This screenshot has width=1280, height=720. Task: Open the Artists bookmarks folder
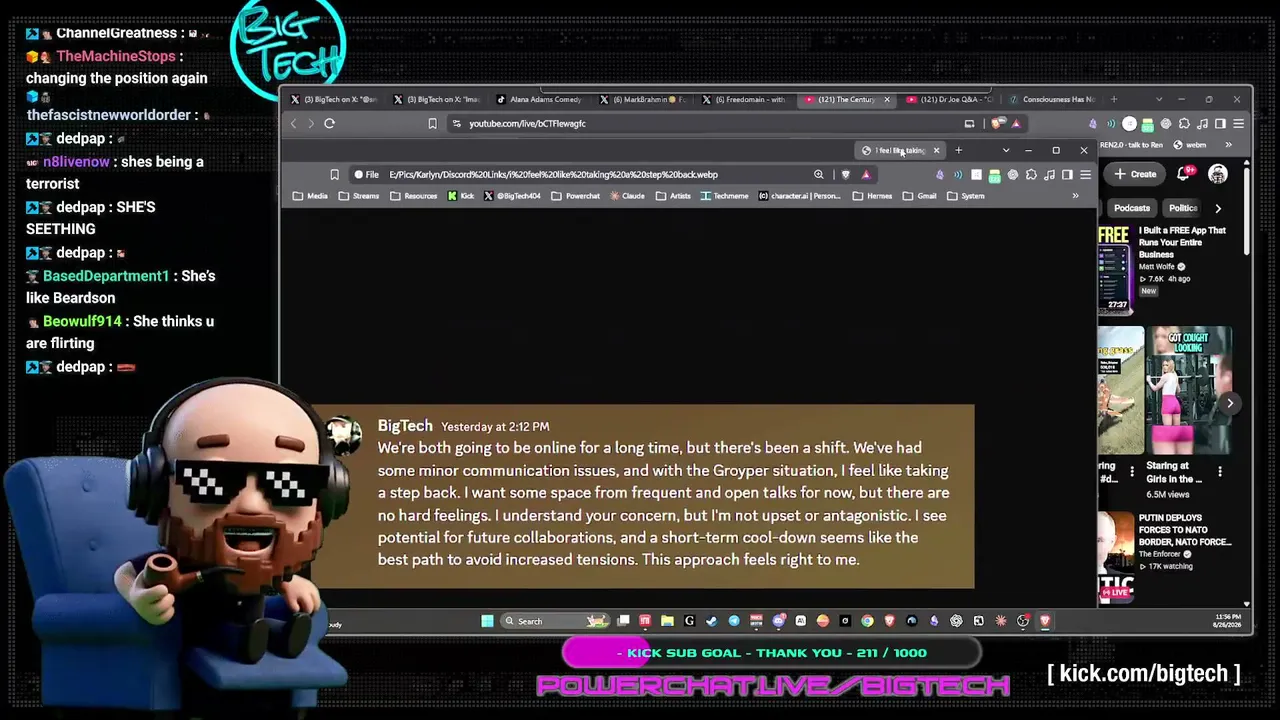pos(673,196)
